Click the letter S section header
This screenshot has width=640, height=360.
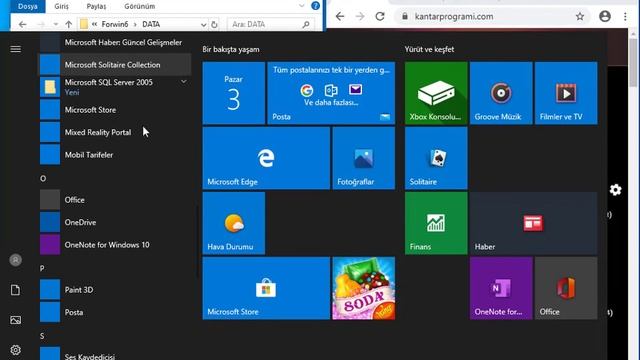(42, 336)
